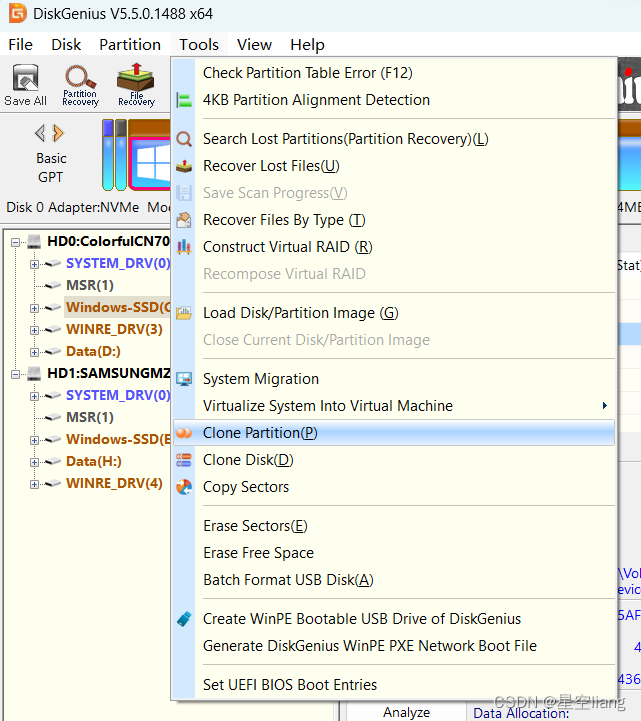Select the Windows-SSD partition under HD0
The height and width of the screenshot is (721, 641).
[x=118, y=307]
